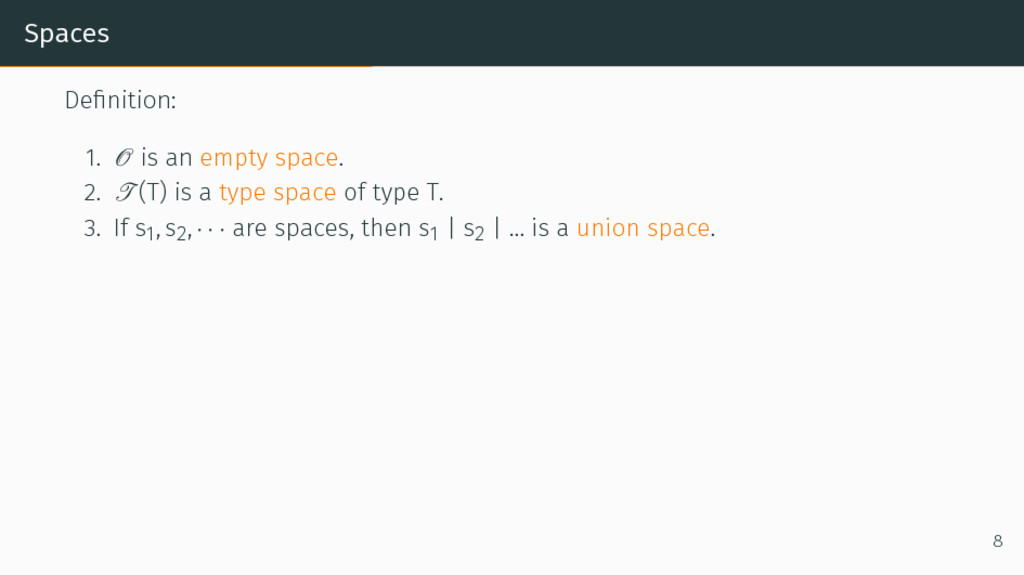Click the orange progress bar under title
Screen dimensions: 1024x575
tap(186, 67)
